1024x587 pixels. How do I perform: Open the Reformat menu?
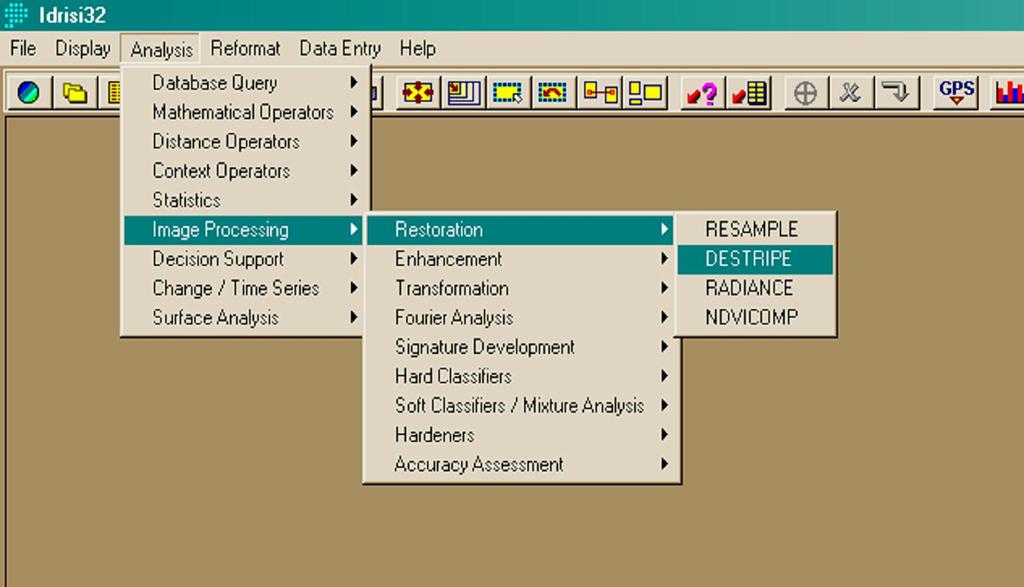pos(245,48)
